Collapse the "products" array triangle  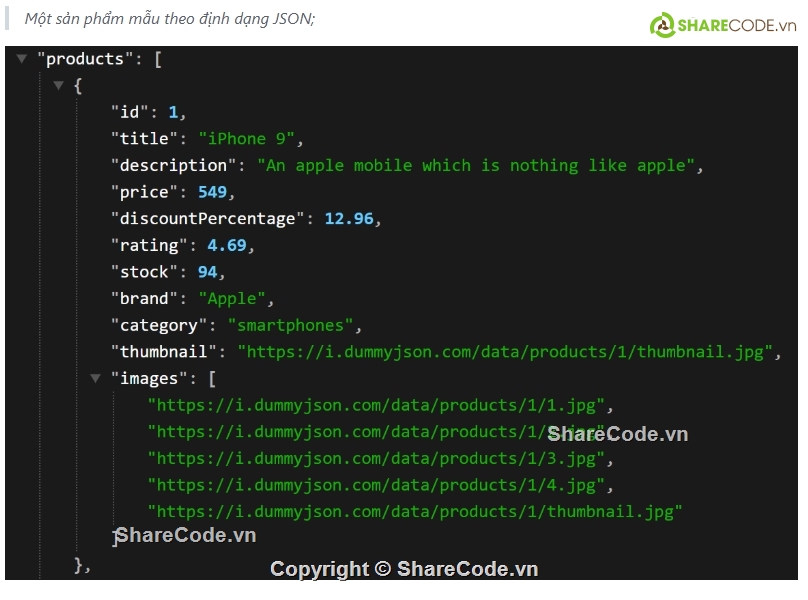[x=22, y=58]
